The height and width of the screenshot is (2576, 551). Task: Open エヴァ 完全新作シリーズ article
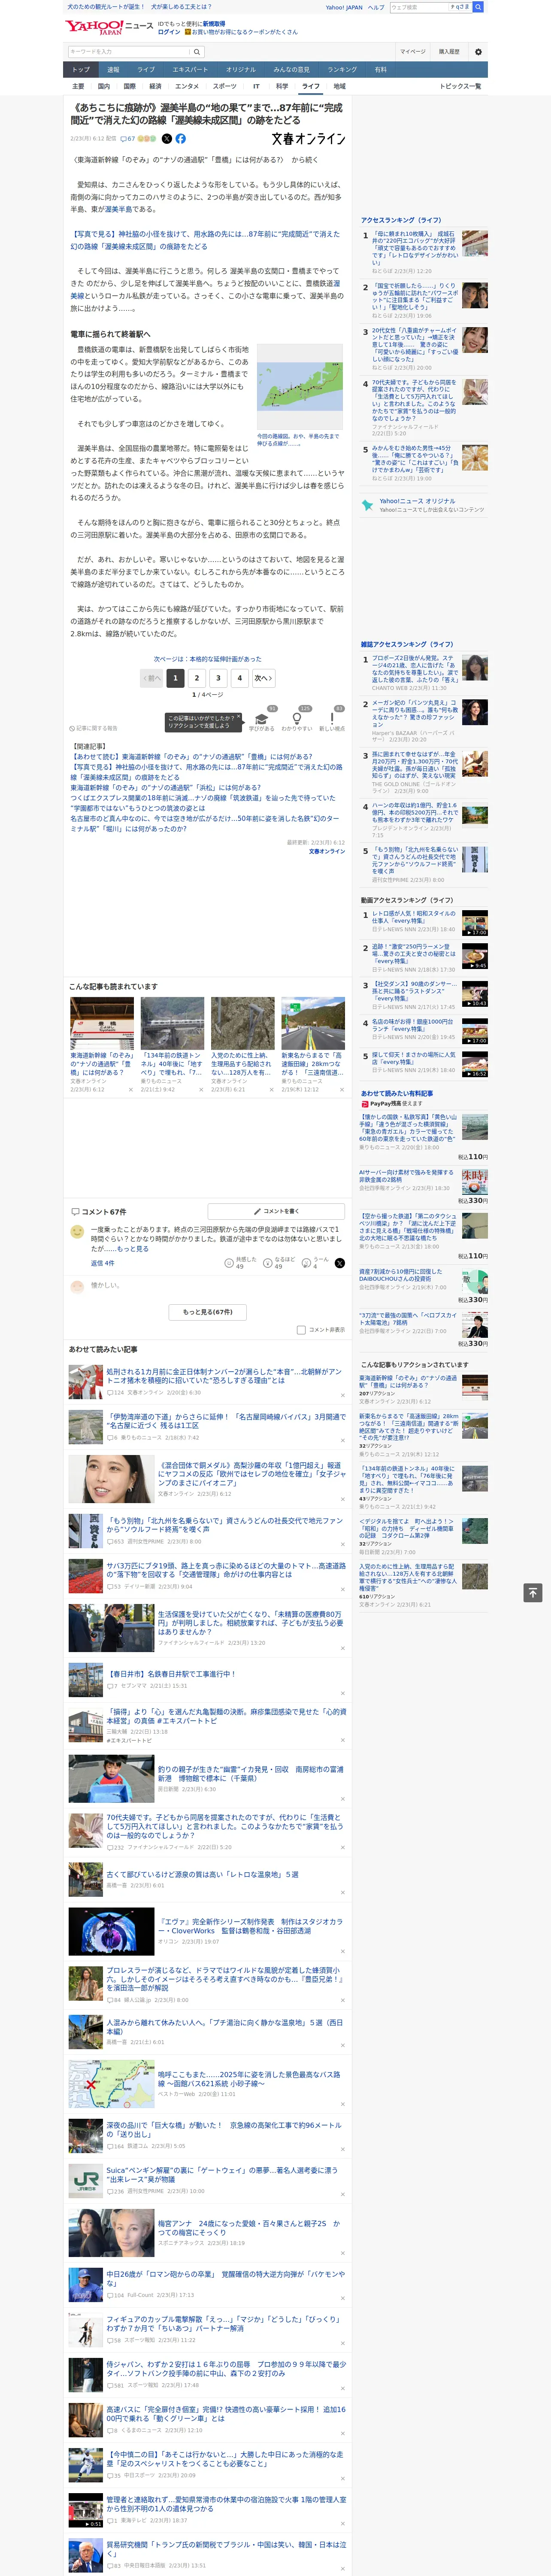(x=250, y=1926)
